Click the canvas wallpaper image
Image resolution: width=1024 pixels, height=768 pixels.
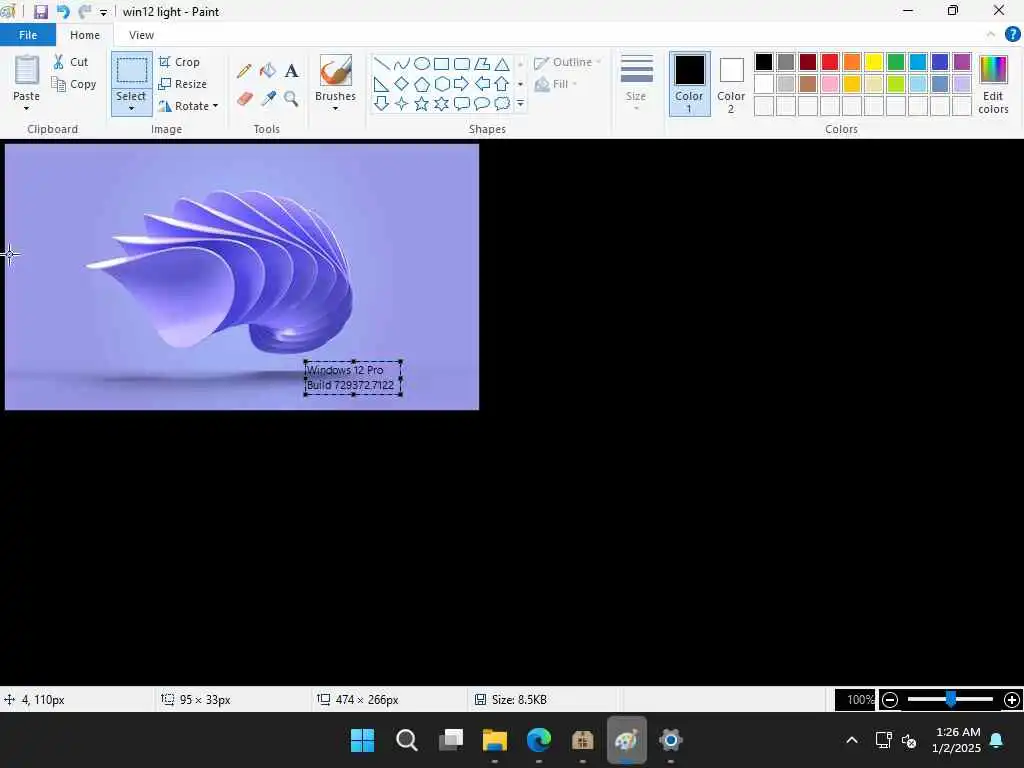(x=242, y=277)
